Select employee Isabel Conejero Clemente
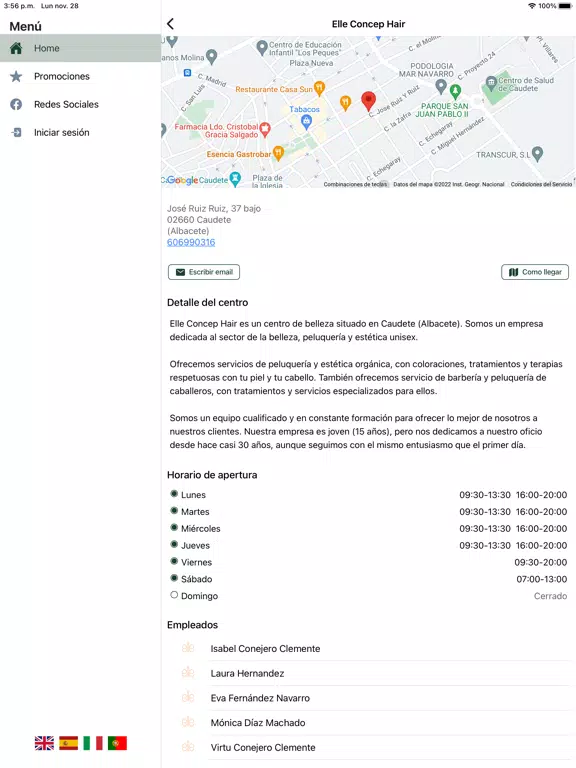This screenshot has height=768, width=576. pos(368,648)
